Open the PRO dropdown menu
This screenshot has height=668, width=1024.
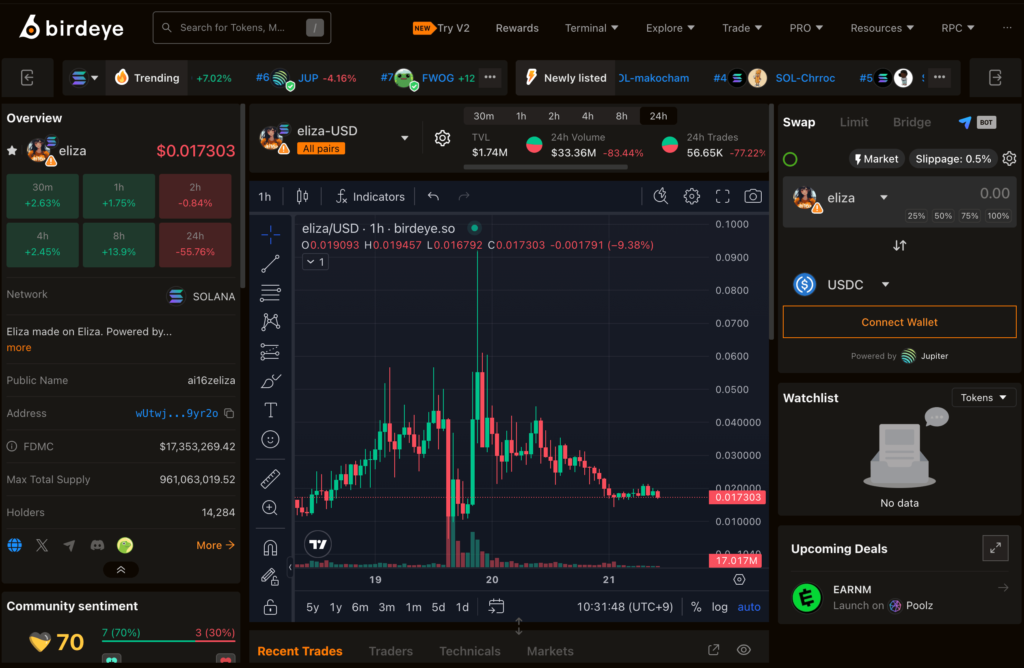[806, 28]
